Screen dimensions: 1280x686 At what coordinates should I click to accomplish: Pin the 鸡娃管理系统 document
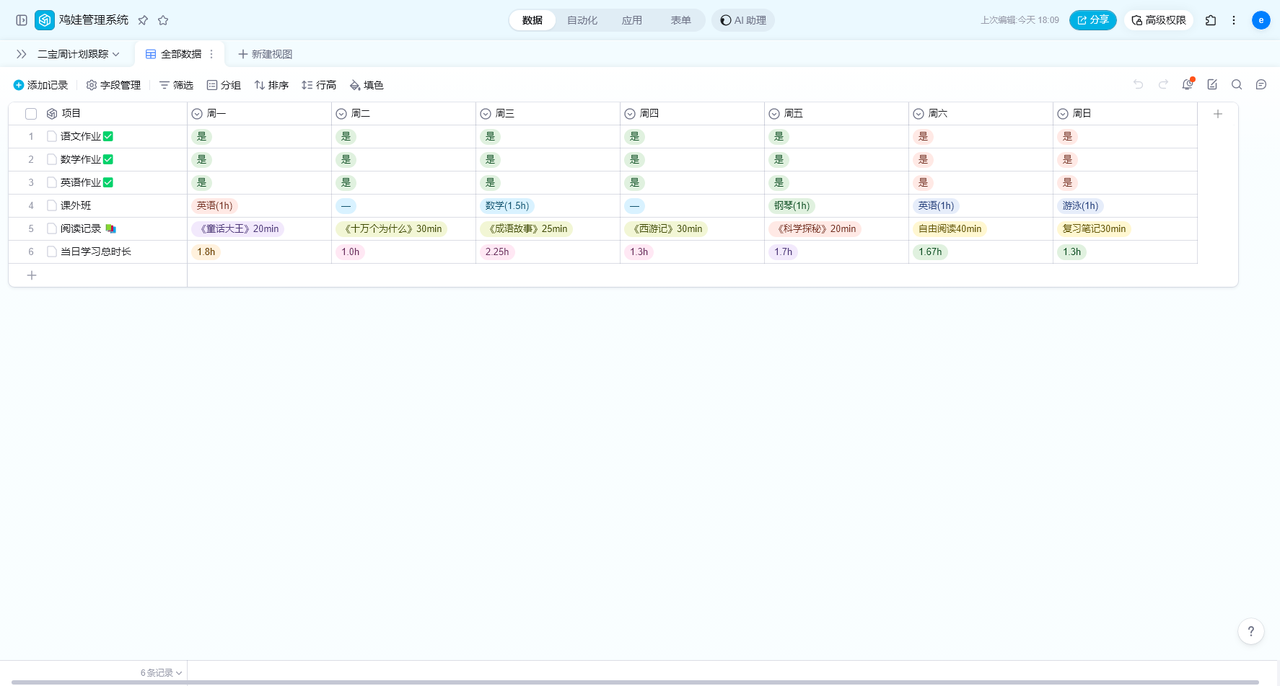point(143,20)
